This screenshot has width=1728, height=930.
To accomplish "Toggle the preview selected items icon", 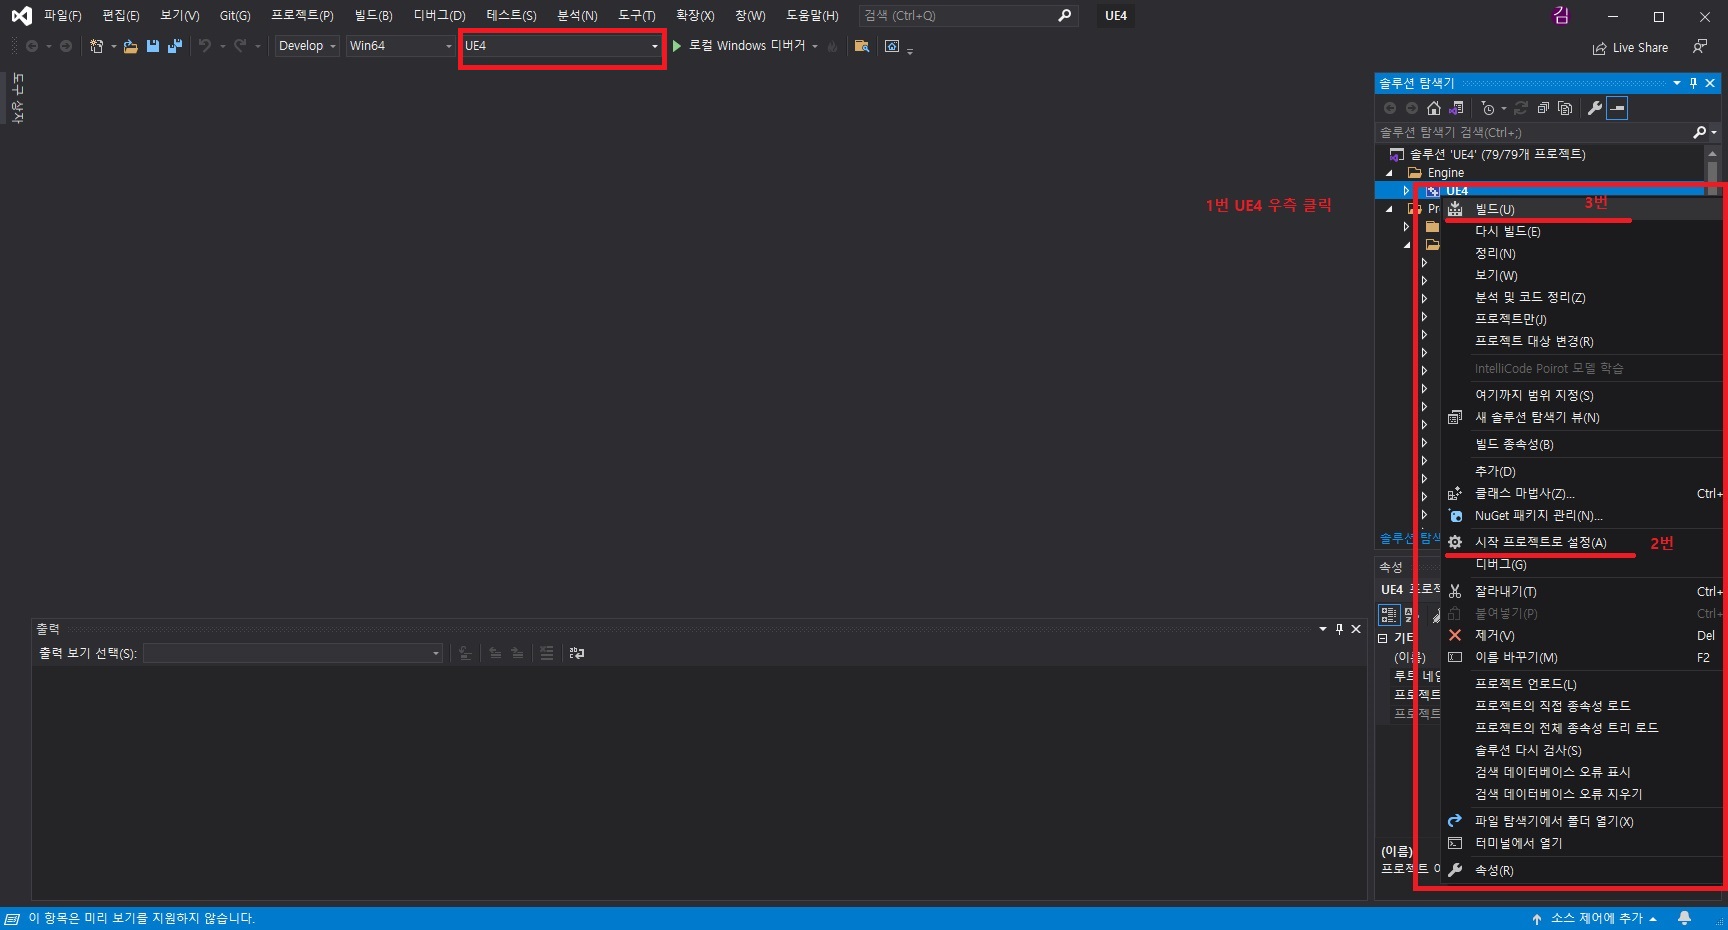I will [x=1617, y=108].
